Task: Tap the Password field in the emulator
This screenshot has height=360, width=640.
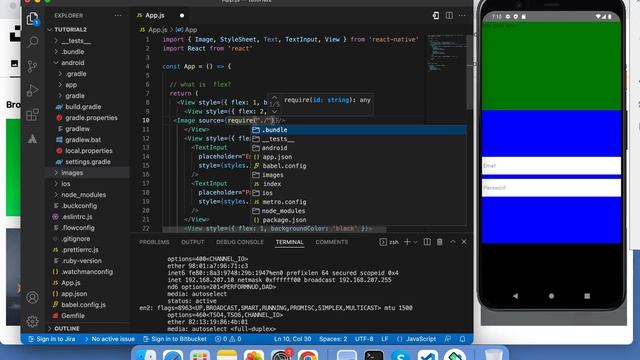Action: click(551, 188)
